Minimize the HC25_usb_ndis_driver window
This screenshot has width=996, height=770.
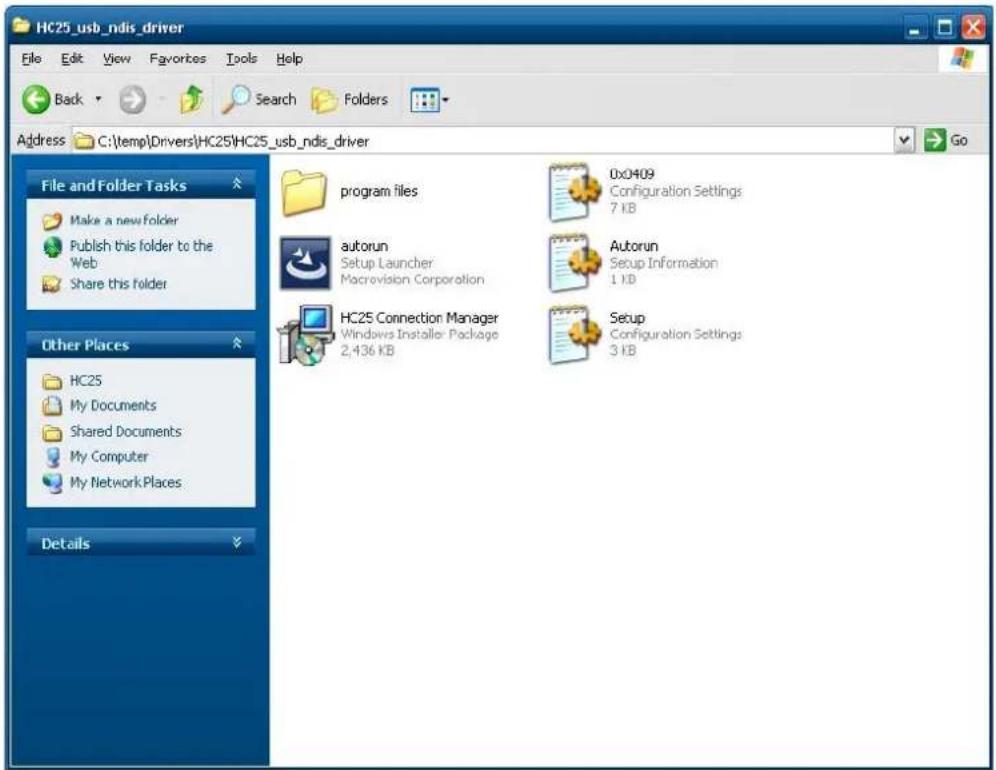click(915, 28)
